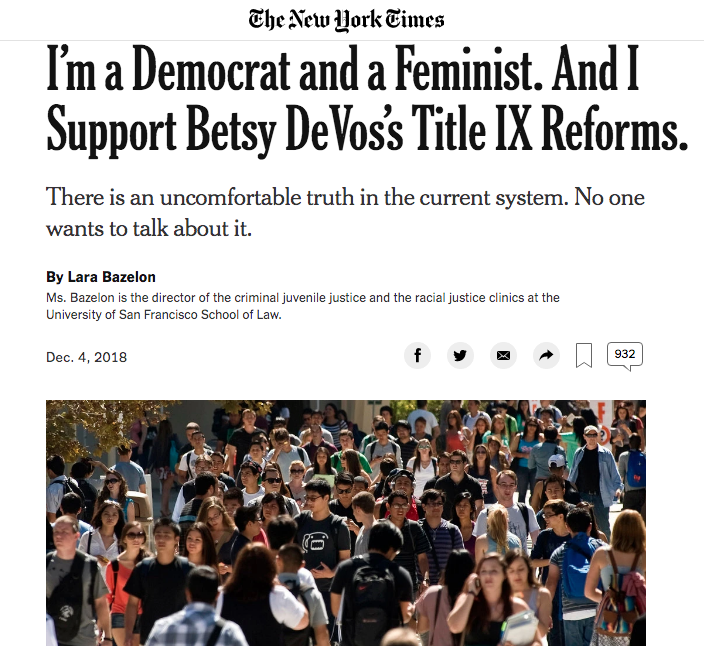
Task: Open the 932 comments bubble
Action: [x=625, y=355]
